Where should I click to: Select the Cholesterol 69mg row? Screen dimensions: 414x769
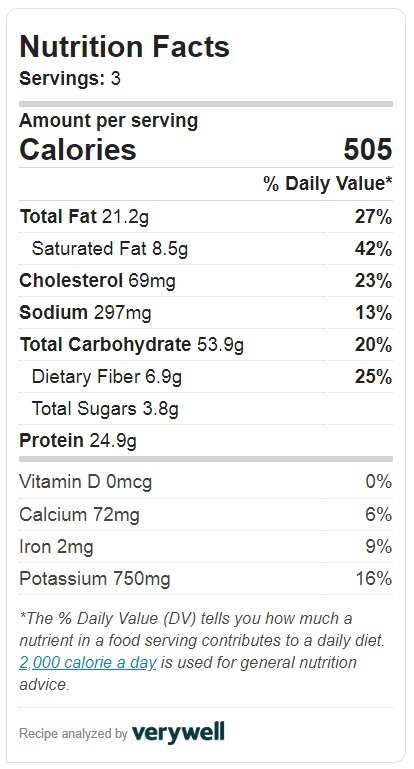(206, 281)
